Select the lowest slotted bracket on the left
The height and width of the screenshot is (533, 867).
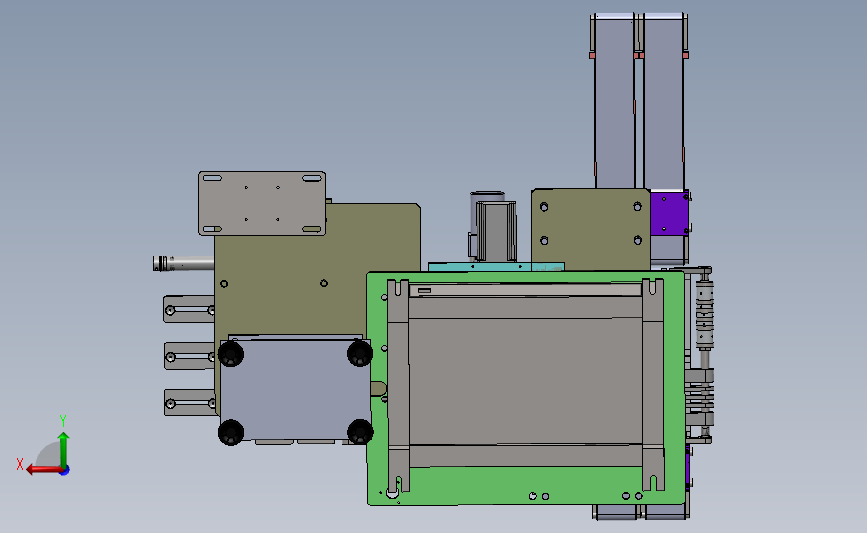click(189, 403)
